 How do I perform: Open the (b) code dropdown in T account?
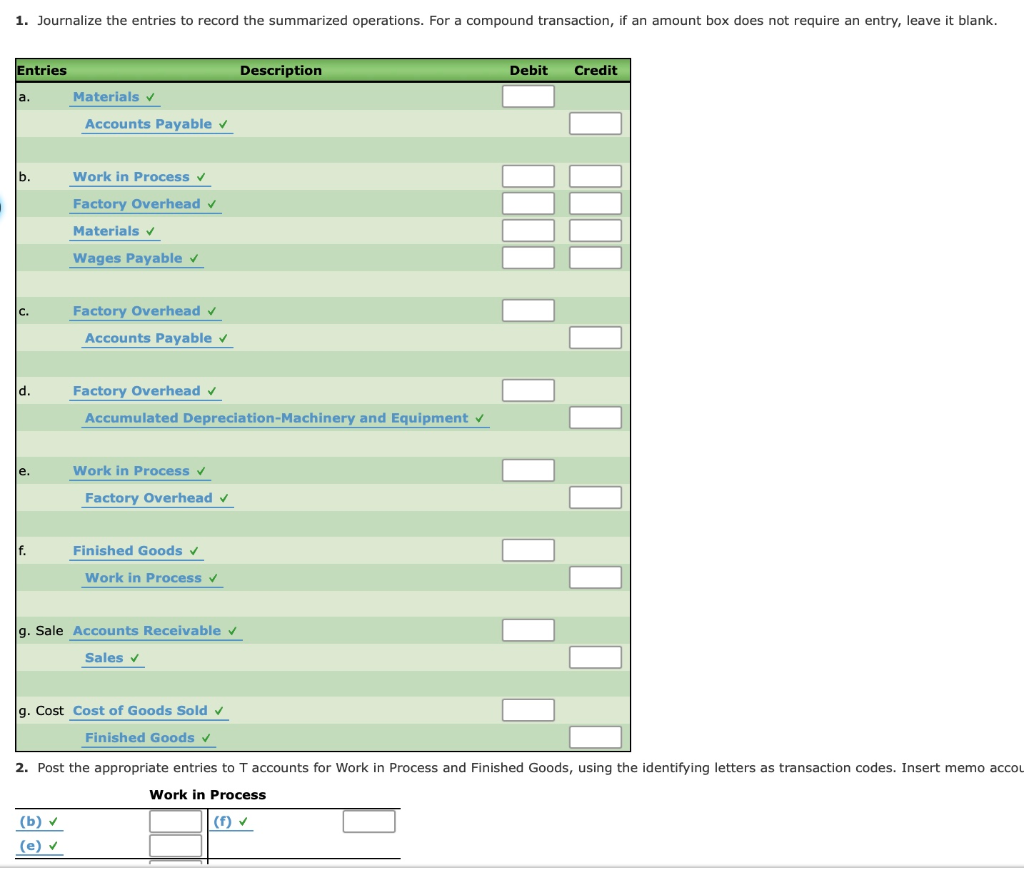pos(39,822)
